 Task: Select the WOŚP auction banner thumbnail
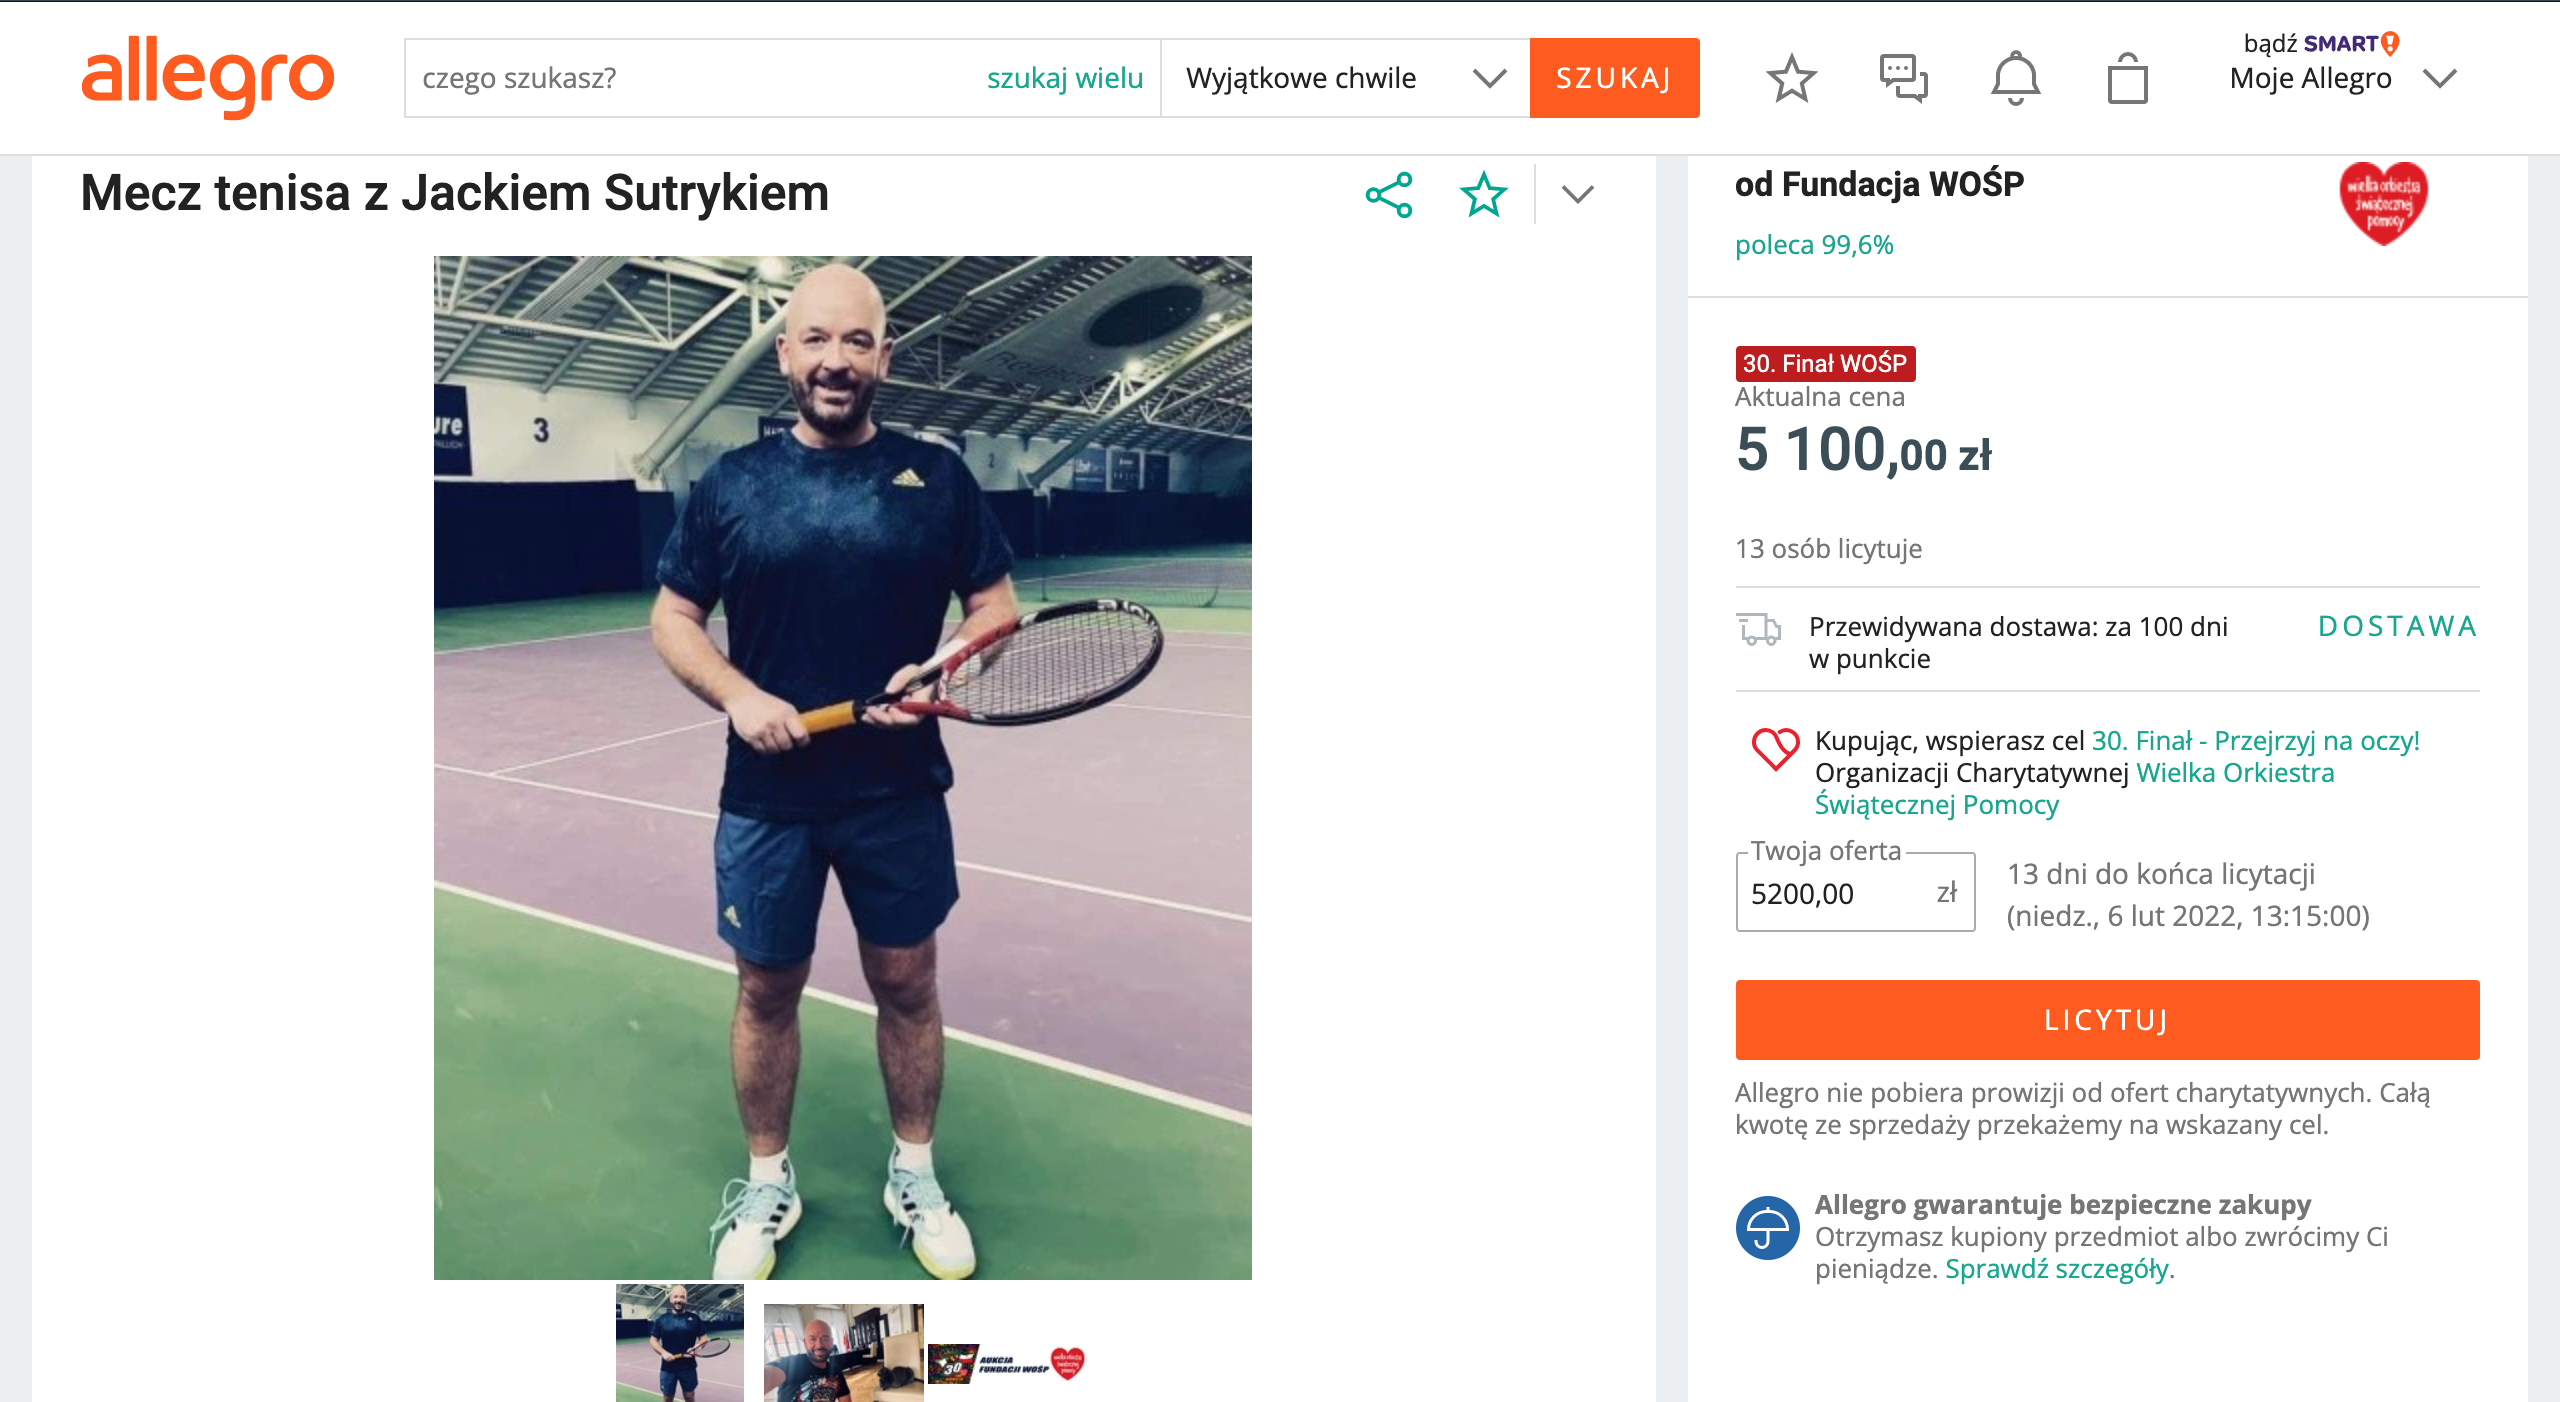pyautogui.click(x=1007, y=1362)
